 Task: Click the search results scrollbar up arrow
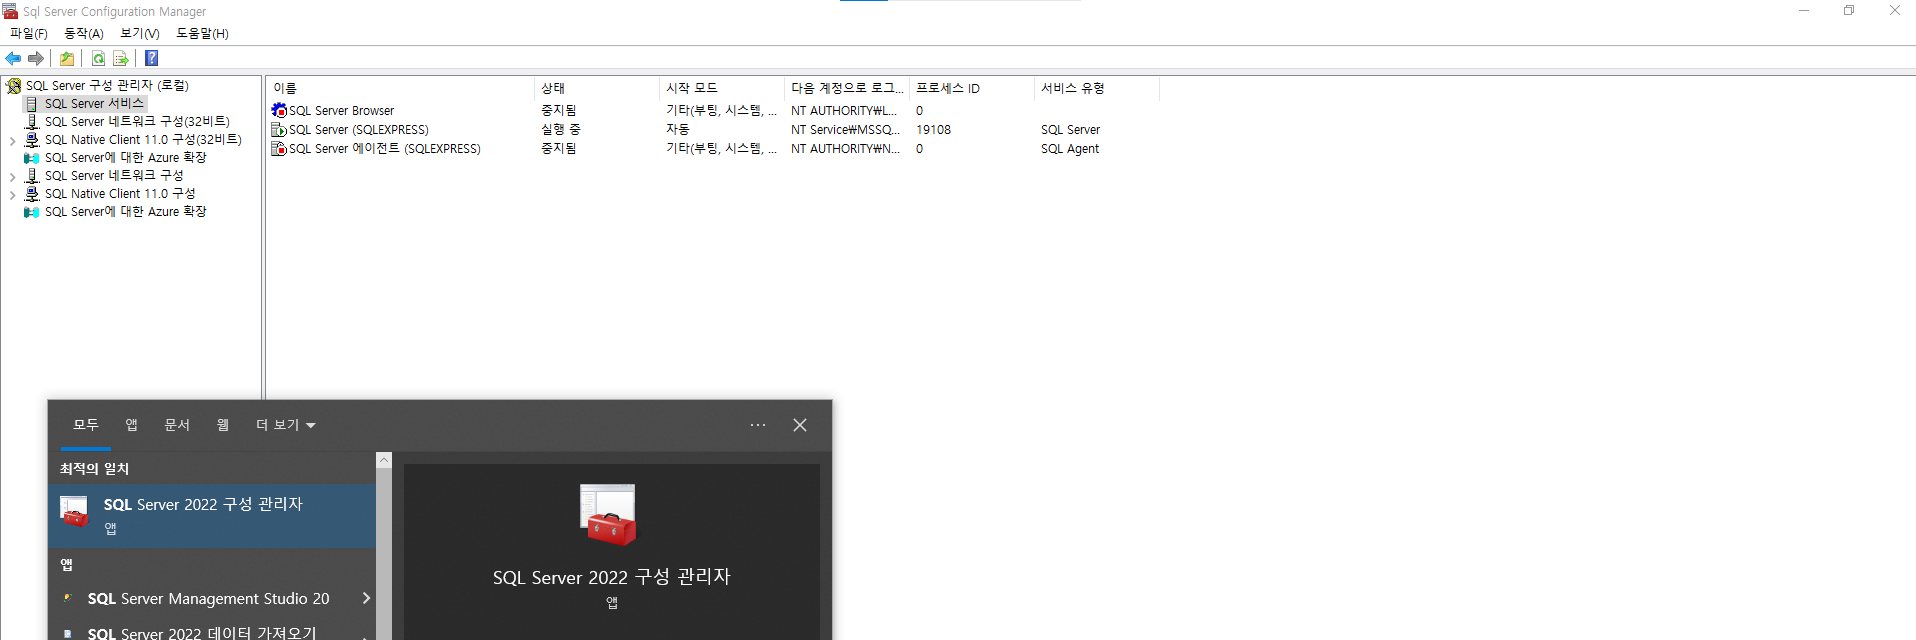pos(384,460)
